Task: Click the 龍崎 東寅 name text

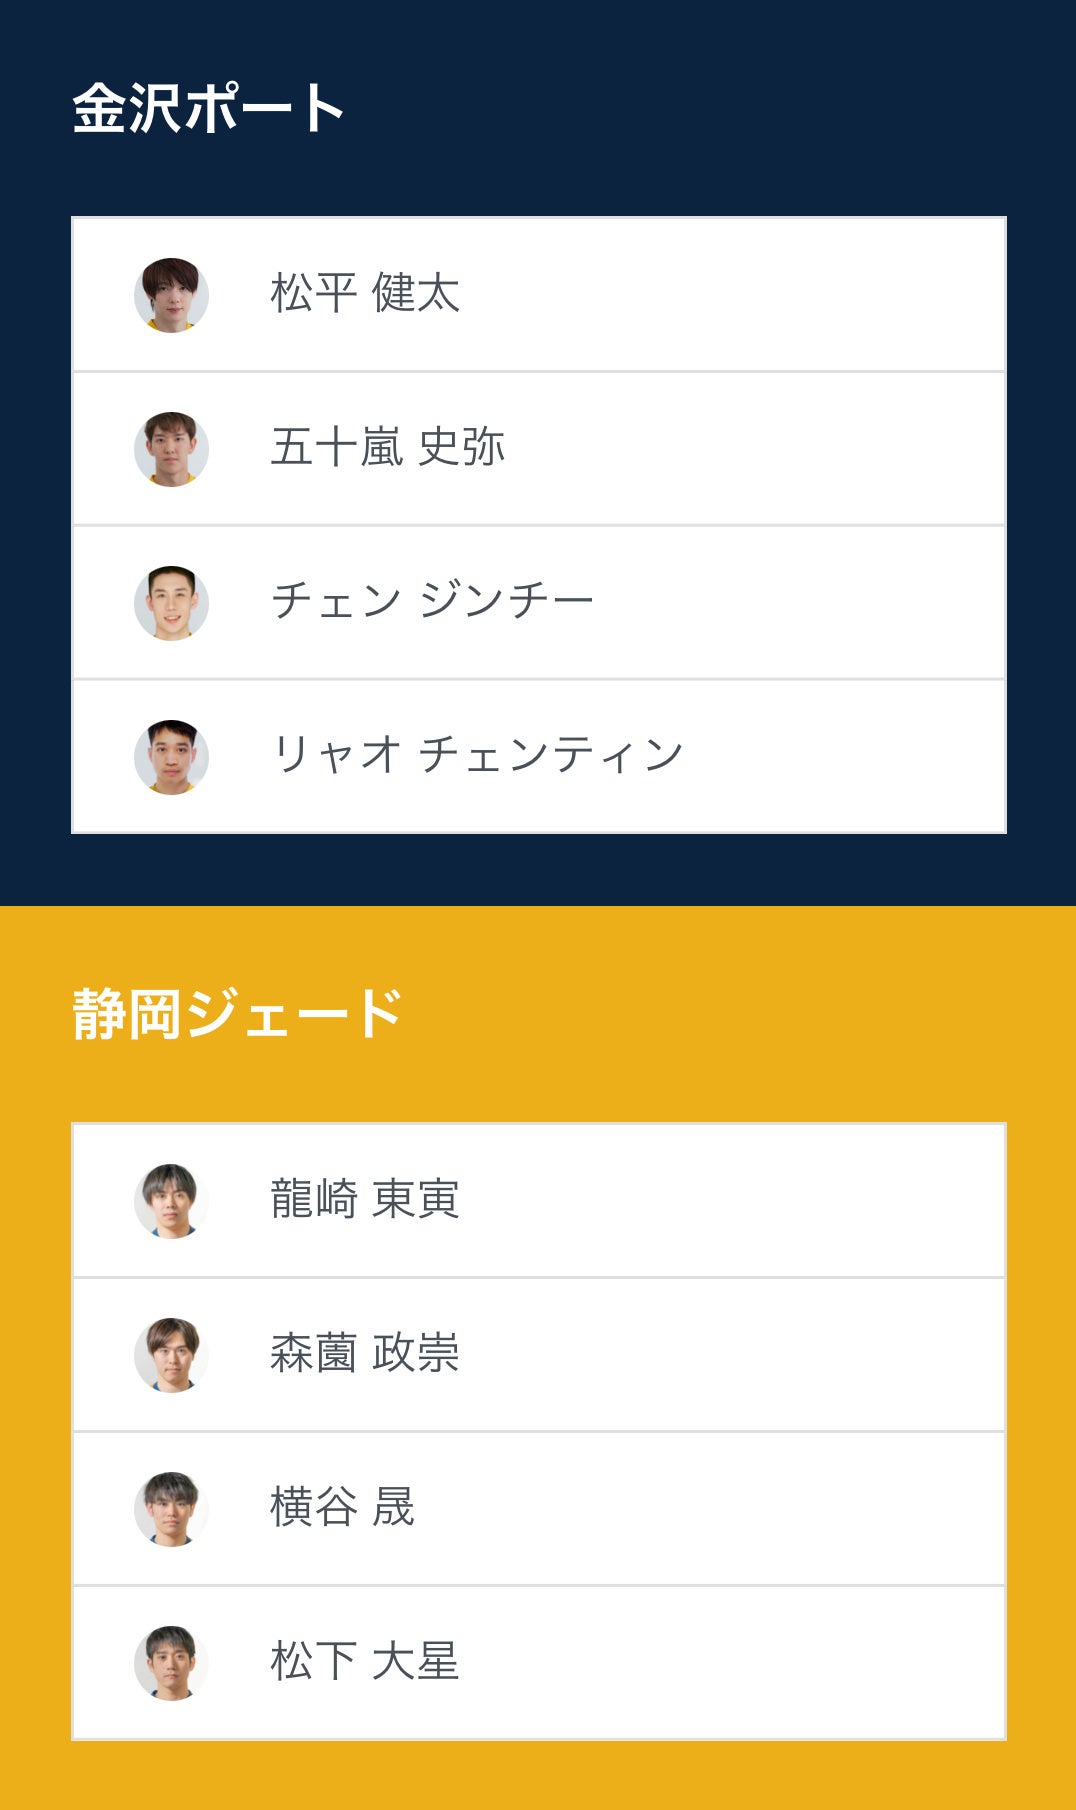Action: pos(365,1200)
